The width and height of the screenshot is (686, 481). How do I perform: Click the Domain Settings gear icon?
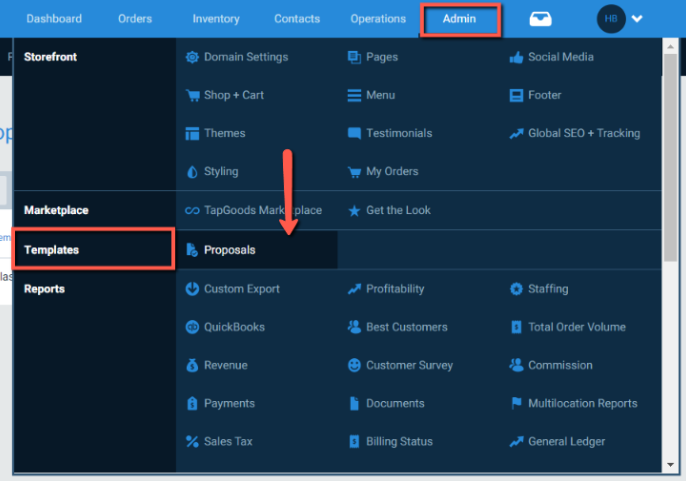tap(192, 57)
